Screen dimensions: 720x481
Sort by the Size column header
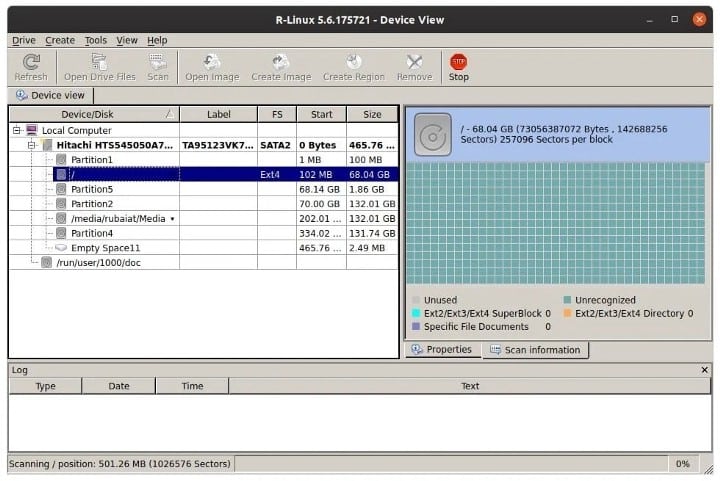tap(372, 114)
